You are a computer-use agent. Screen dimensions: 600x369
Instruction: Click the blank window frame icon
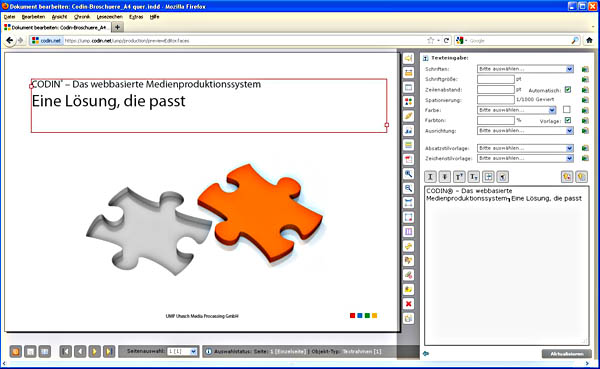coord(409,87)
